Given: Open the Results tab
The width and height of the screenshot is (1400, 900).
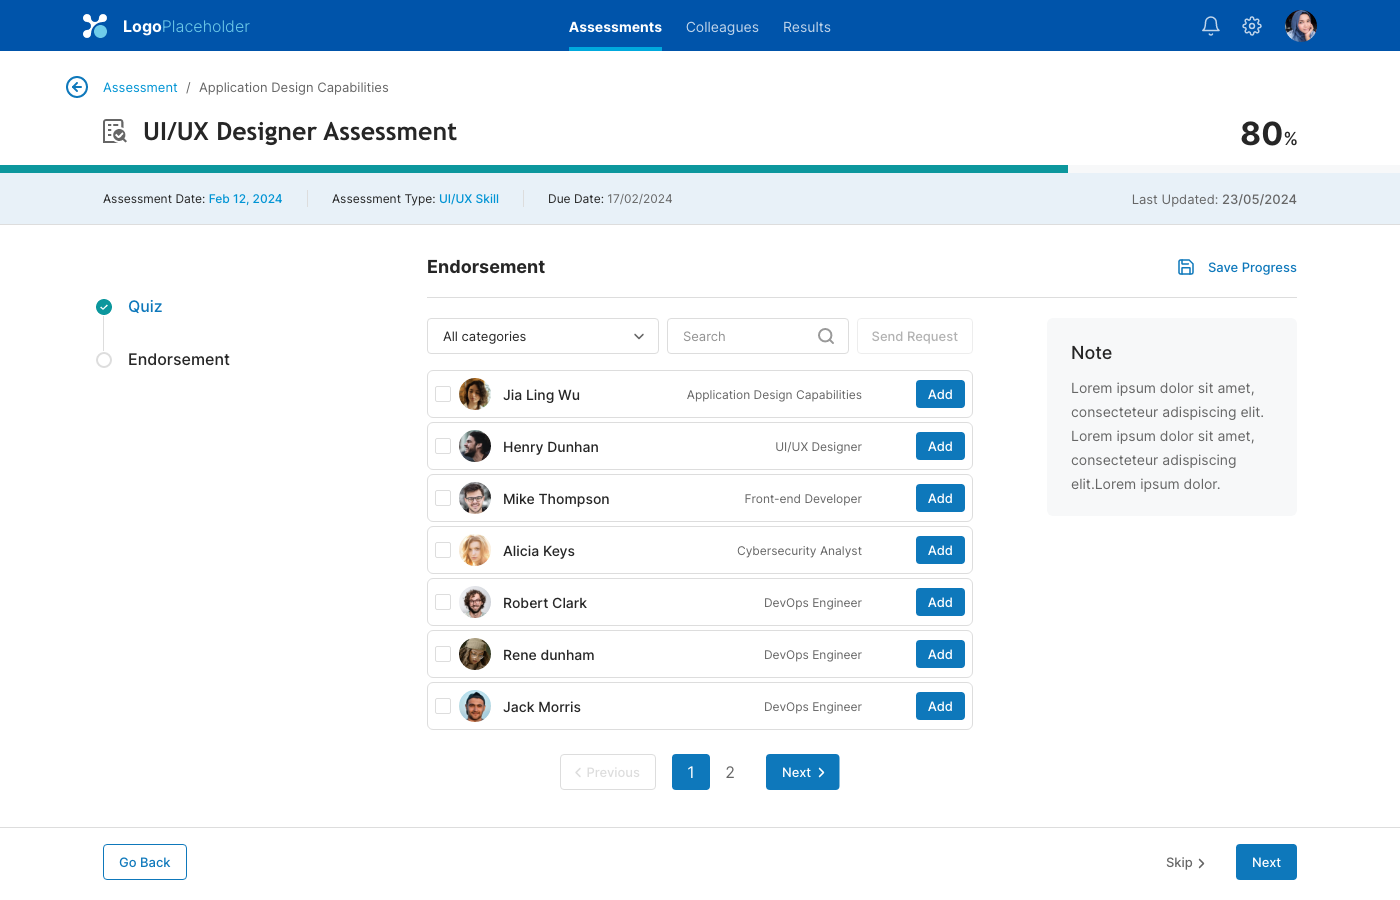Looking at the screenshot, I should [x=807, y=27].
